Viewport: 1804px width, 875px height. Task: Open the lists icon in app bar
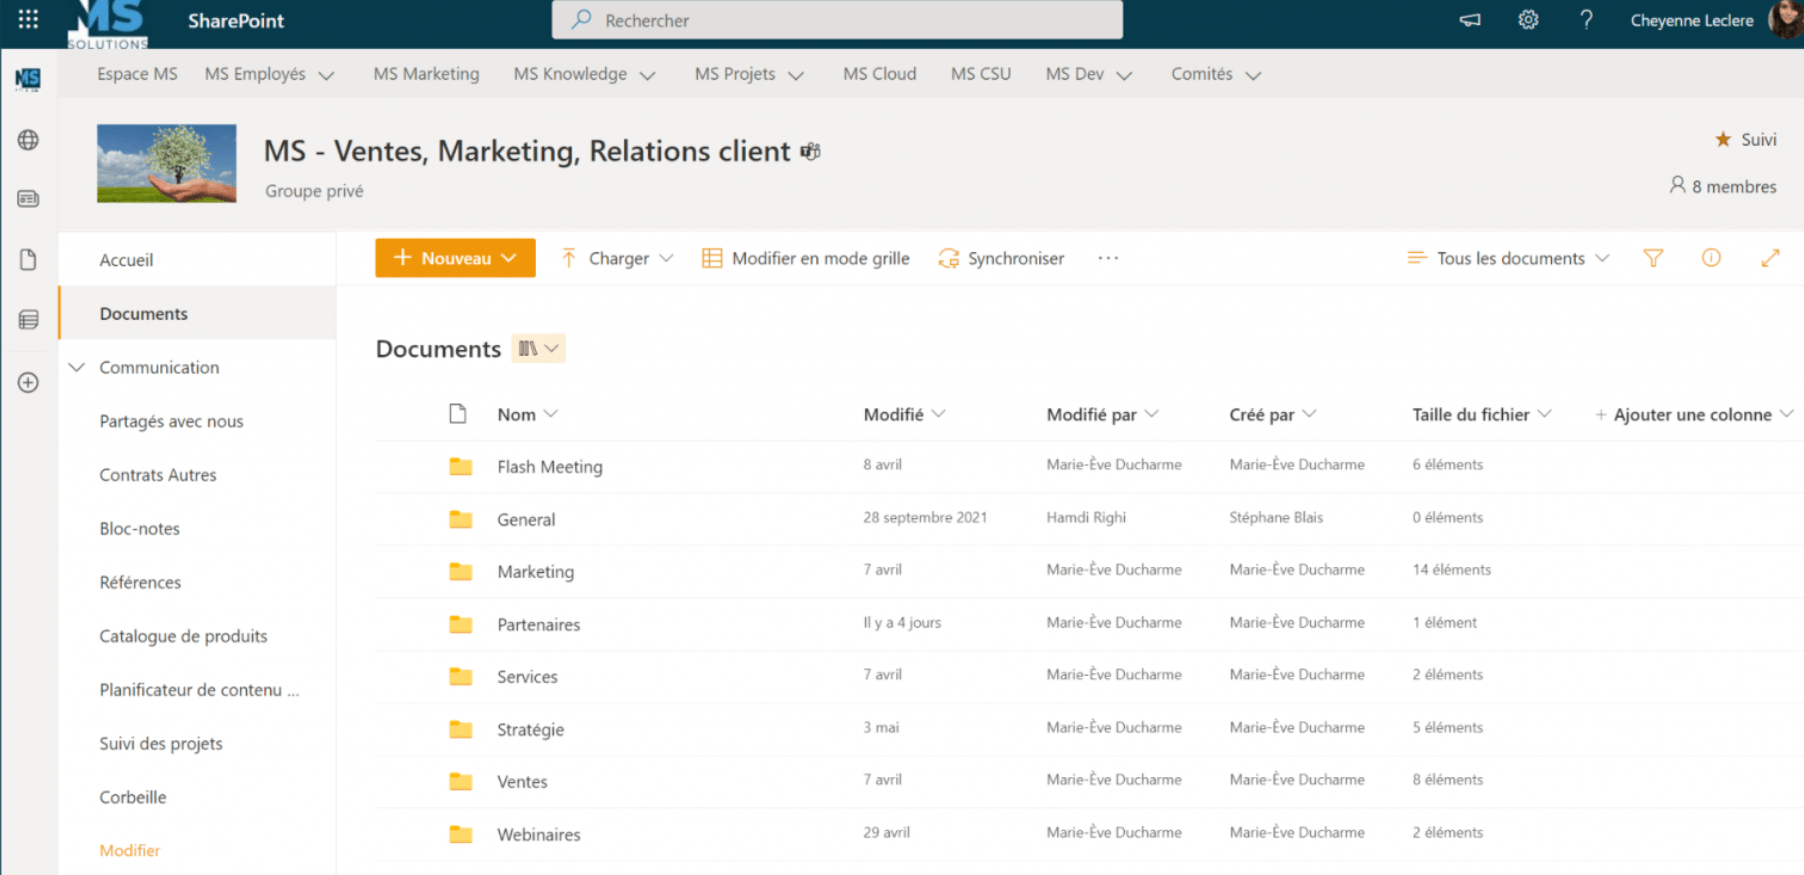(x=28, y=320)
